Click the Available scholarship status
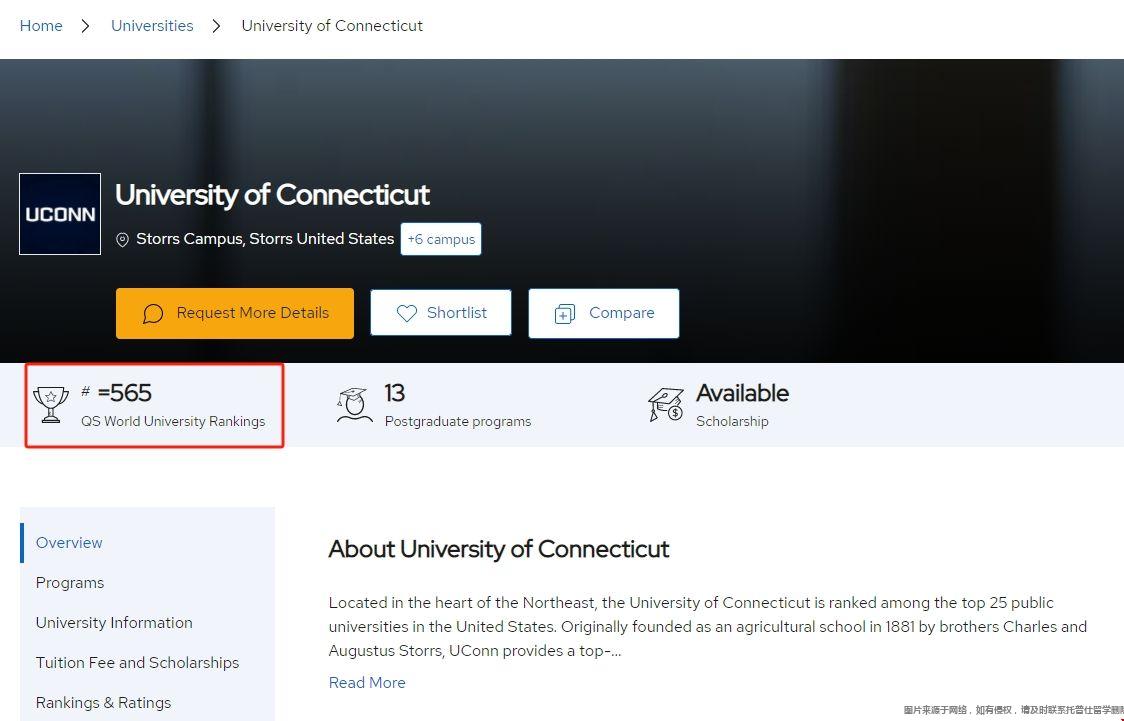The height and width of the screenshot is (721, 1124). tap(743, 393)
